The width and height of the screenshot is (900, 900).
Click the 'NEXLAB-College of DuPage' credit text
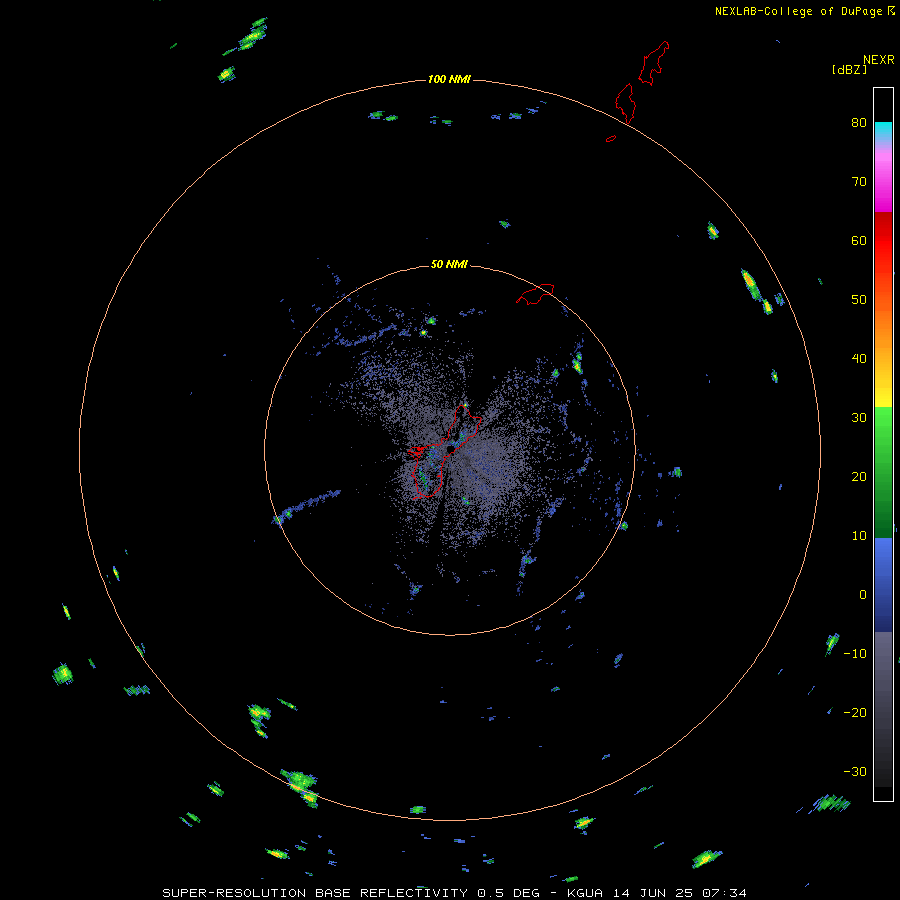point(798,11)
